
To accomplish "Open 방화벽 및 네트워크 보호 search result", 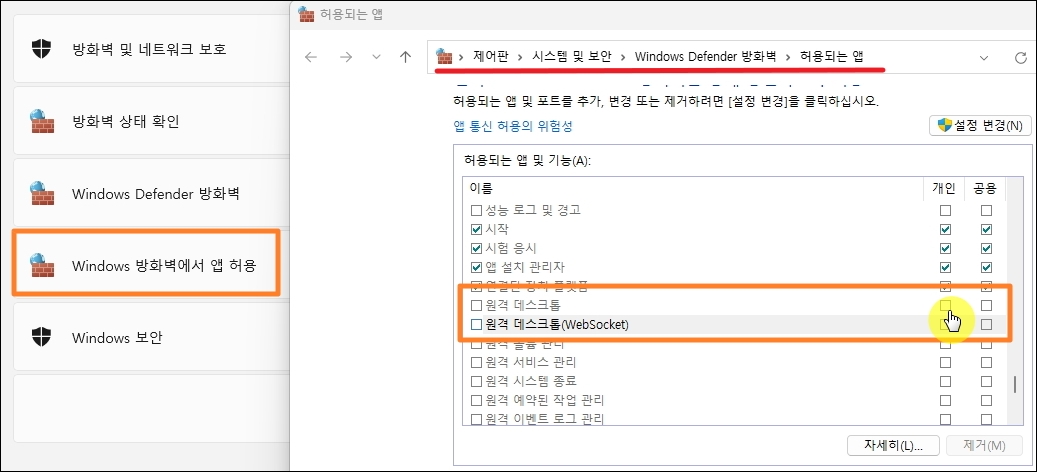I will 151,49.
